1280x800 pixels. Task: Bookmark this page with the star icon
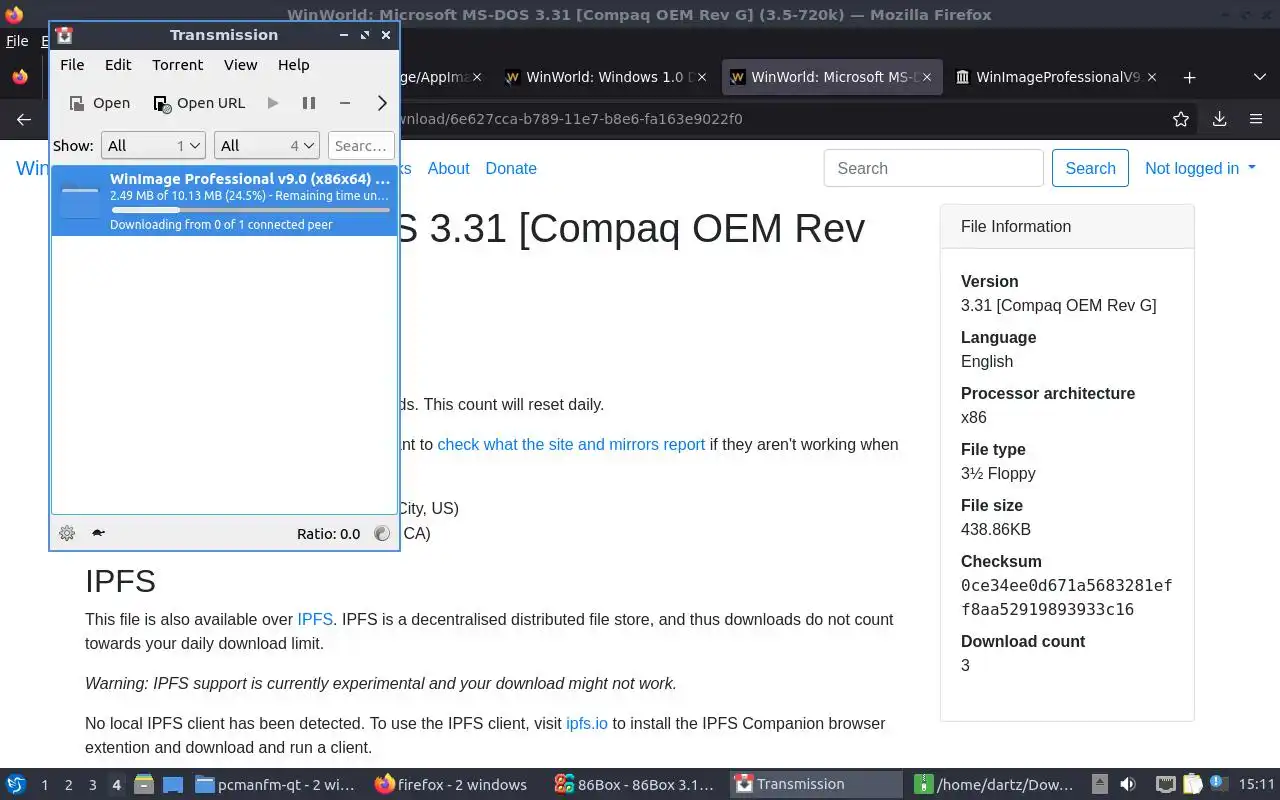coord(1181,119)
